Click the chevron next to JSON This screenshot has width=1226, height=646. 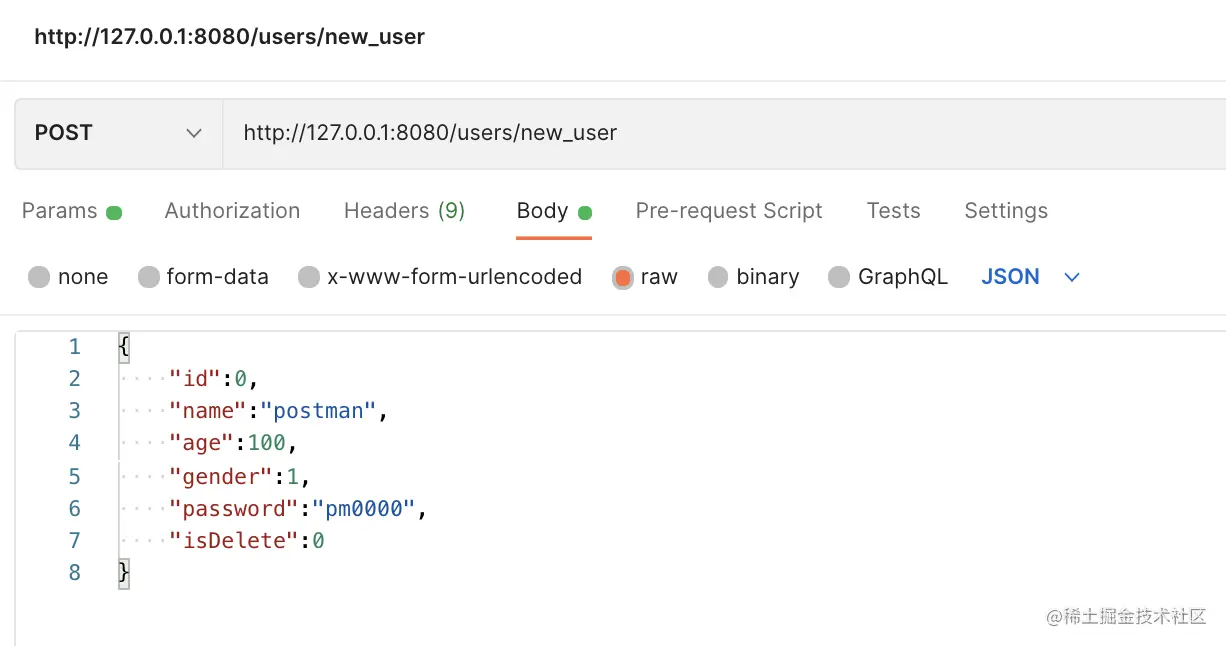click(1073, 277)
